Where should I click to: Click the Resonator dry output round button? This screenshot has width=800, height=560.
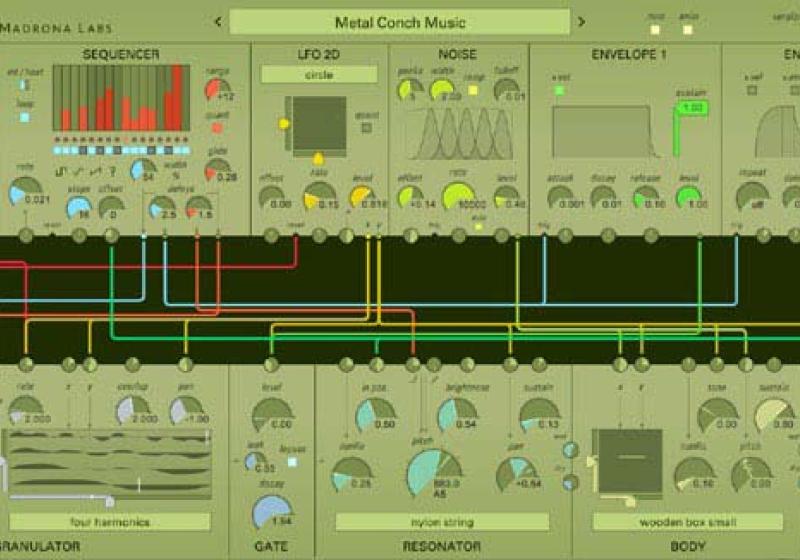570,482
